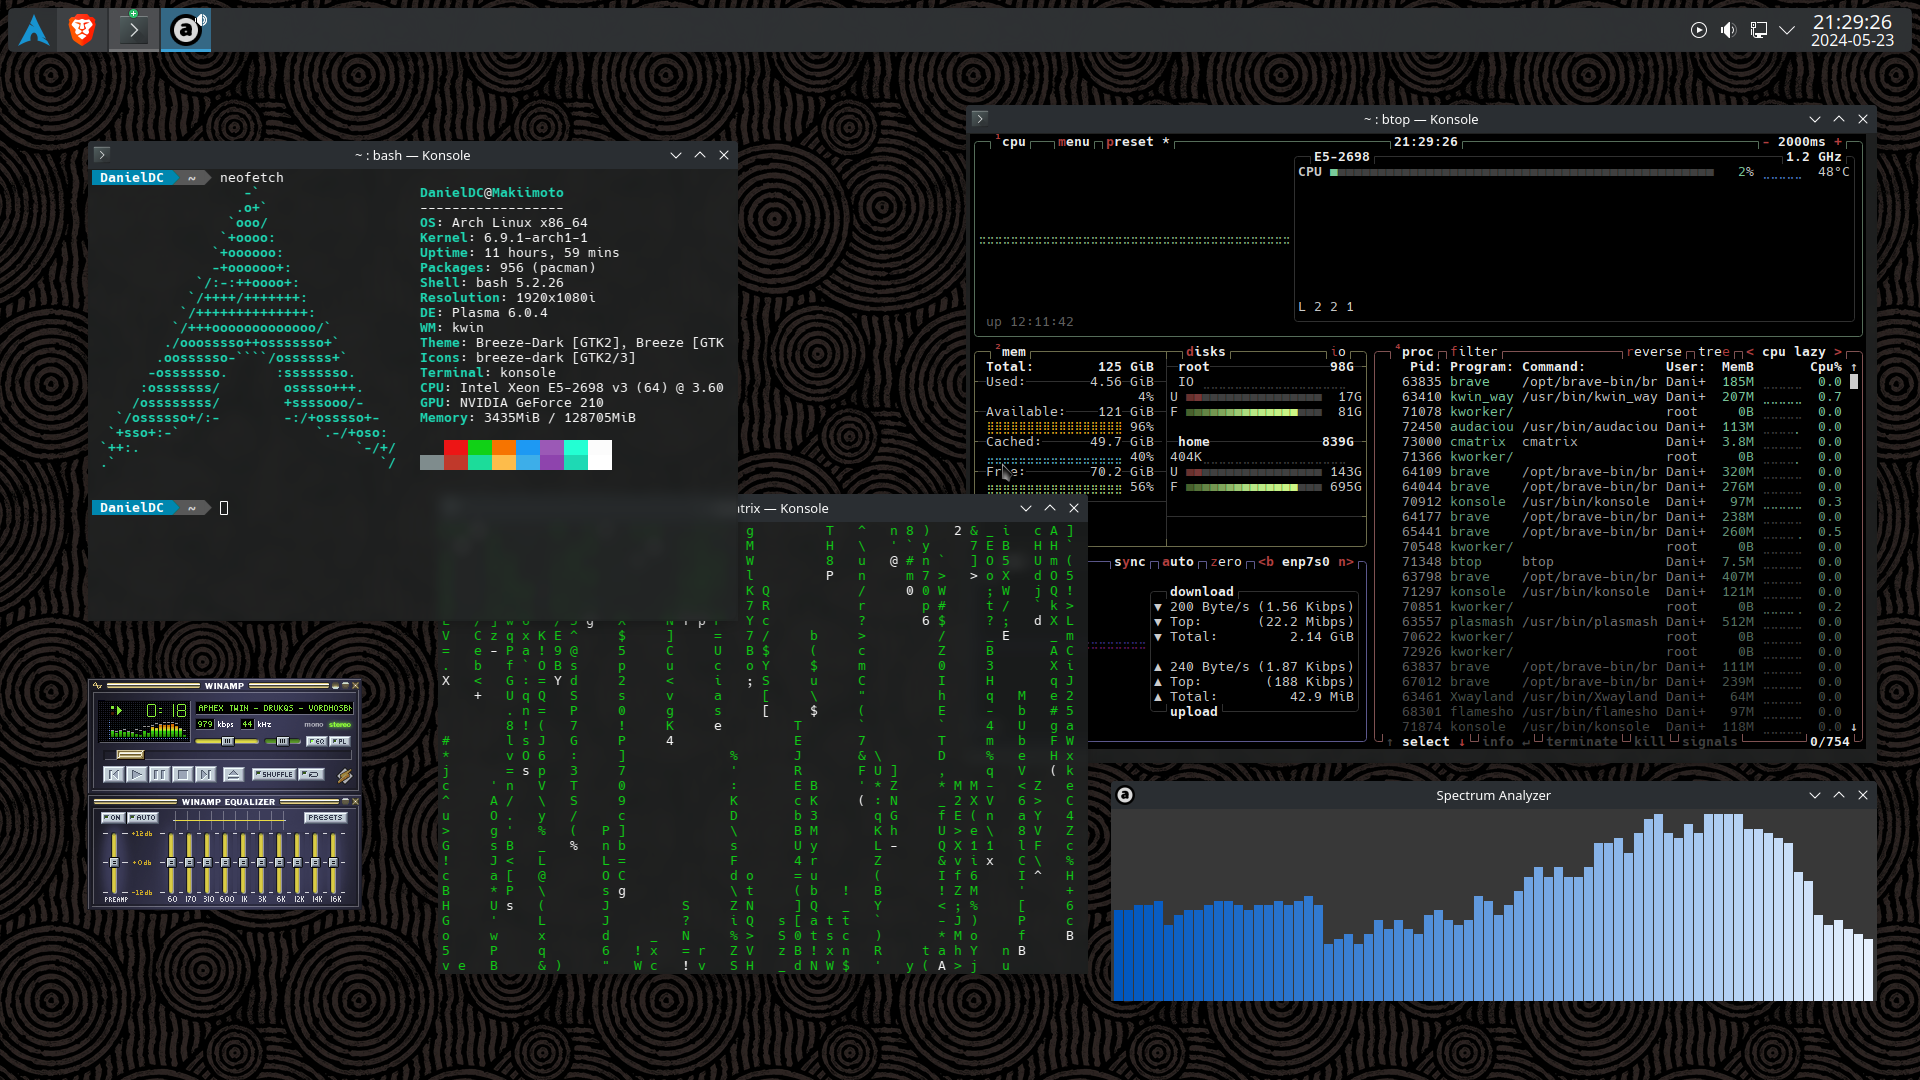Click signals in btop proc footer

click(x=1710, y=742)
